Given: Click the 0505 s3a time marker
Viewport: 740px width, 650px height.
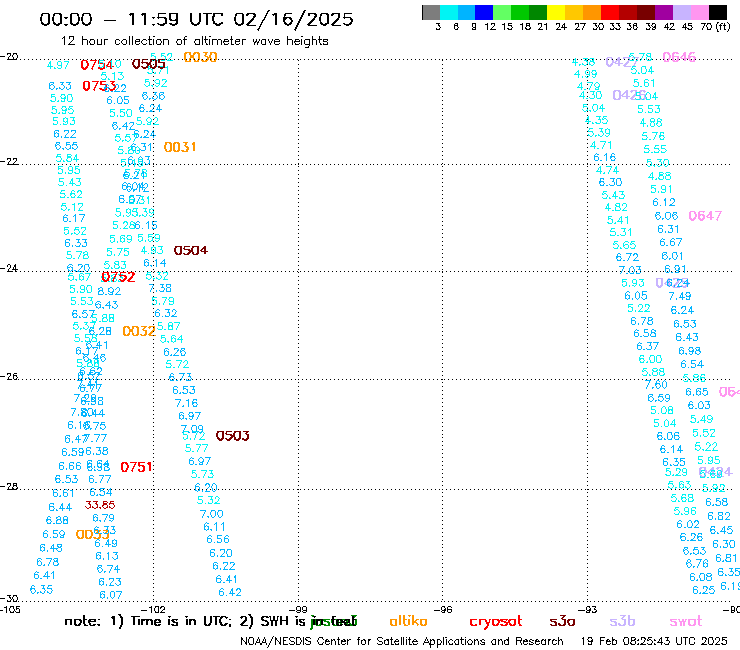Looking at the screenshot, I should tap(149, 64).
